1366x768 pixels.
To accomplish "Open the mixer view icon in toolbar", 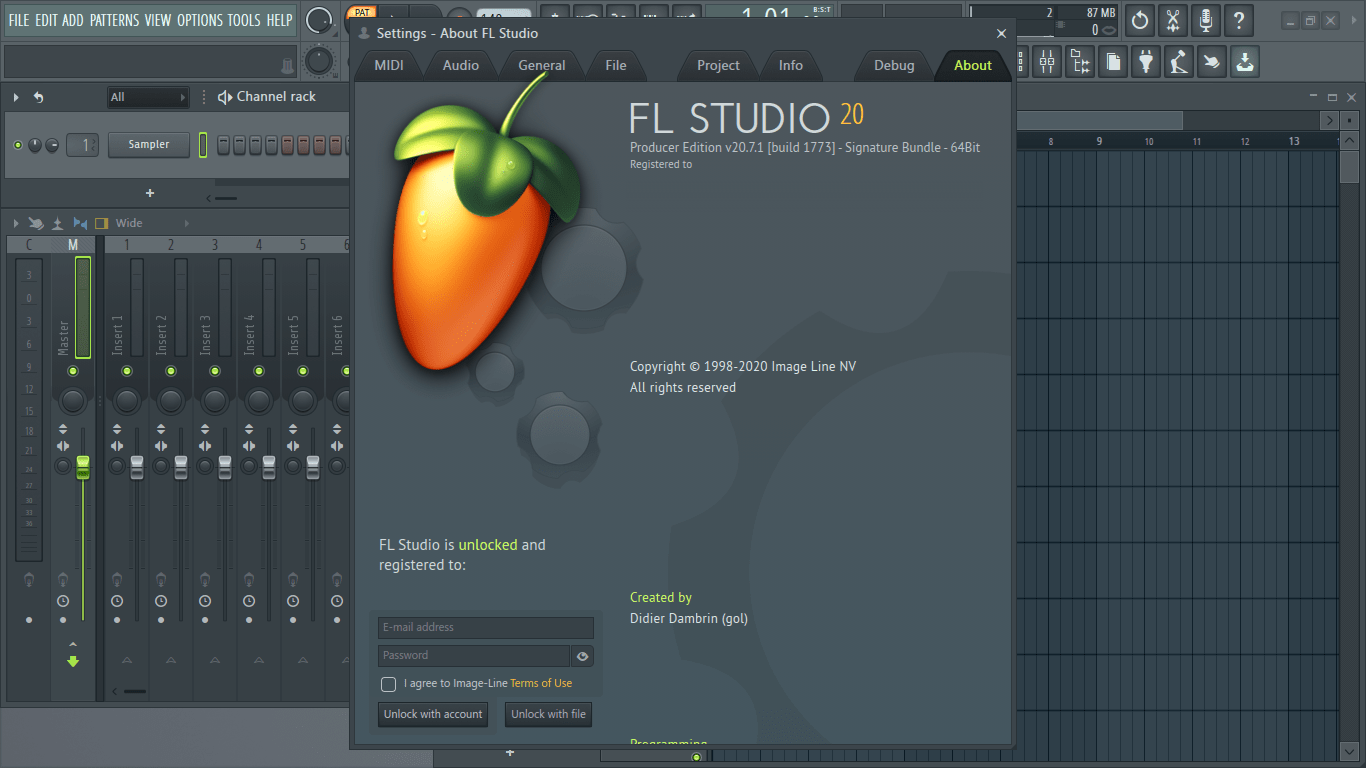I will point(1047,62).
